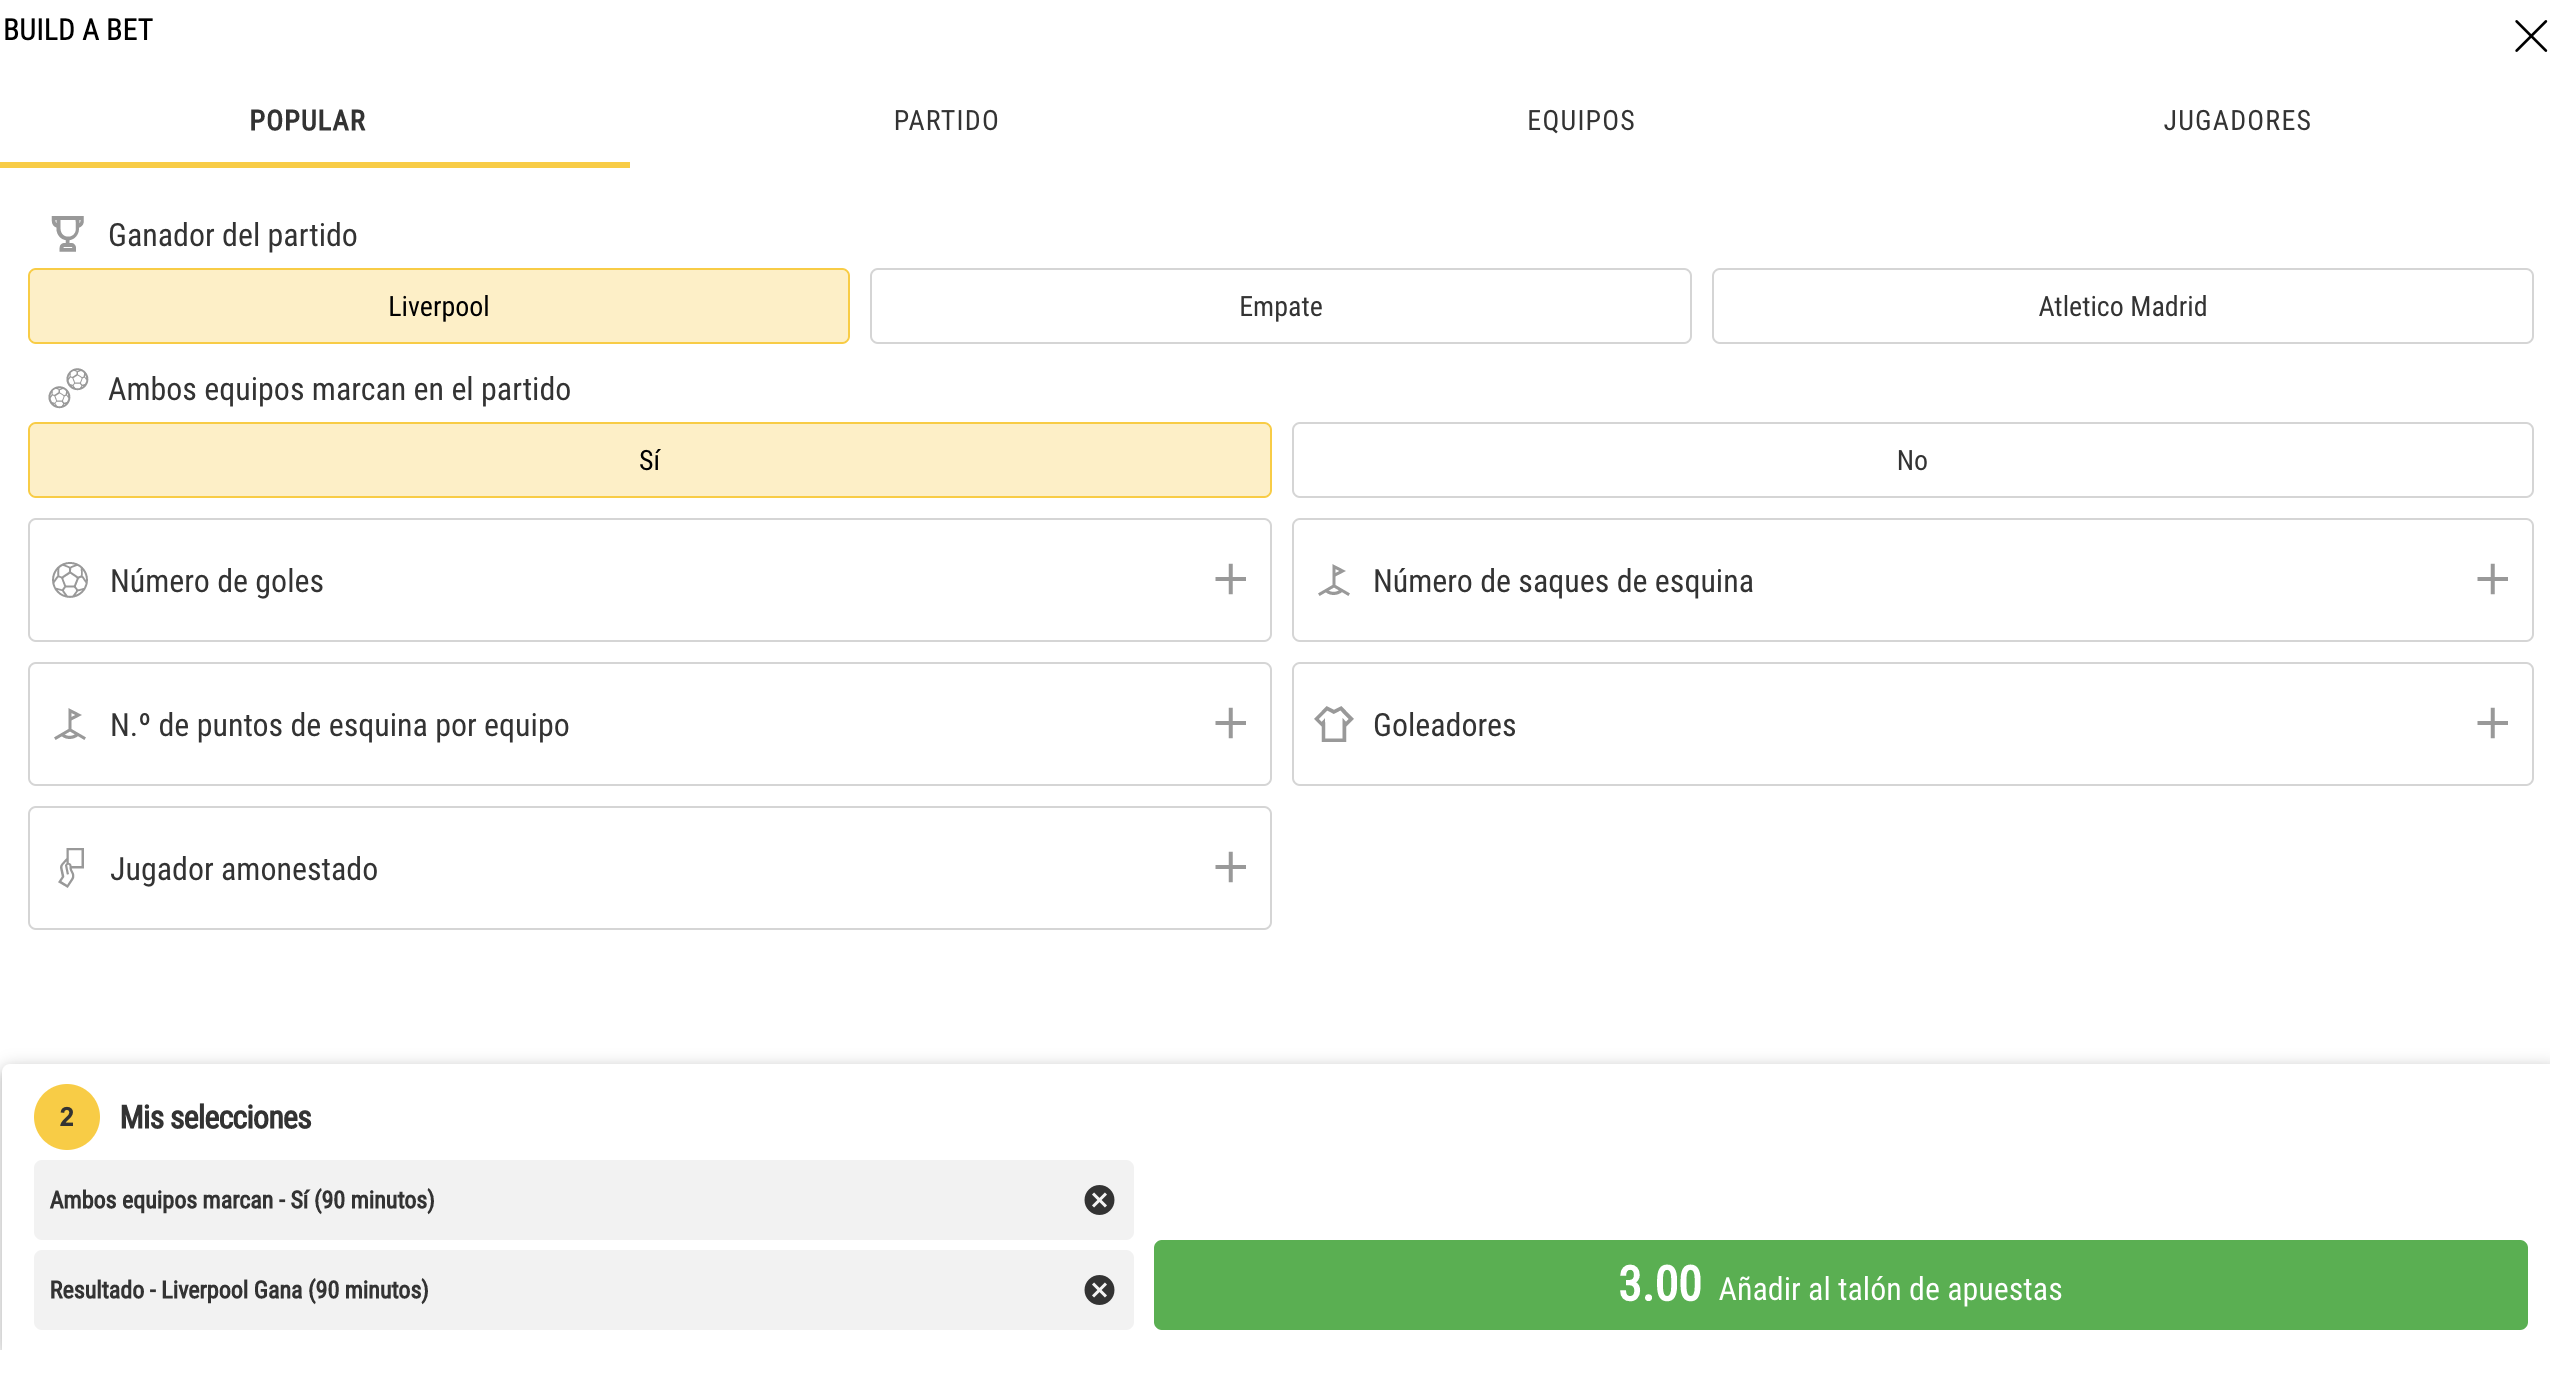Click the corner flag icon in Número de saques de esquina

pos(1334,580)
